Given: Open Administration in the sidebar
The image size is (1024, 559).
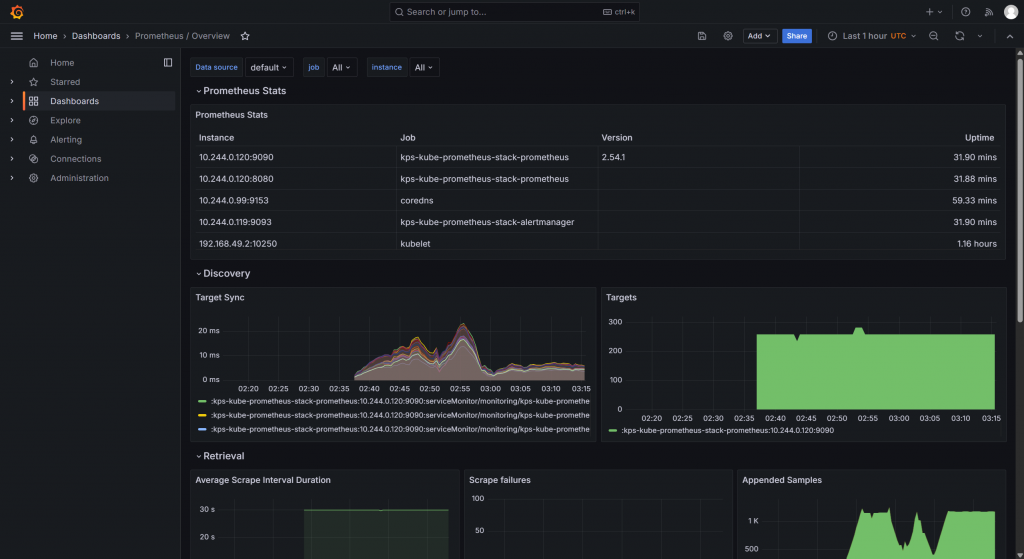Looking at the screenshot, I should [80, 178].
